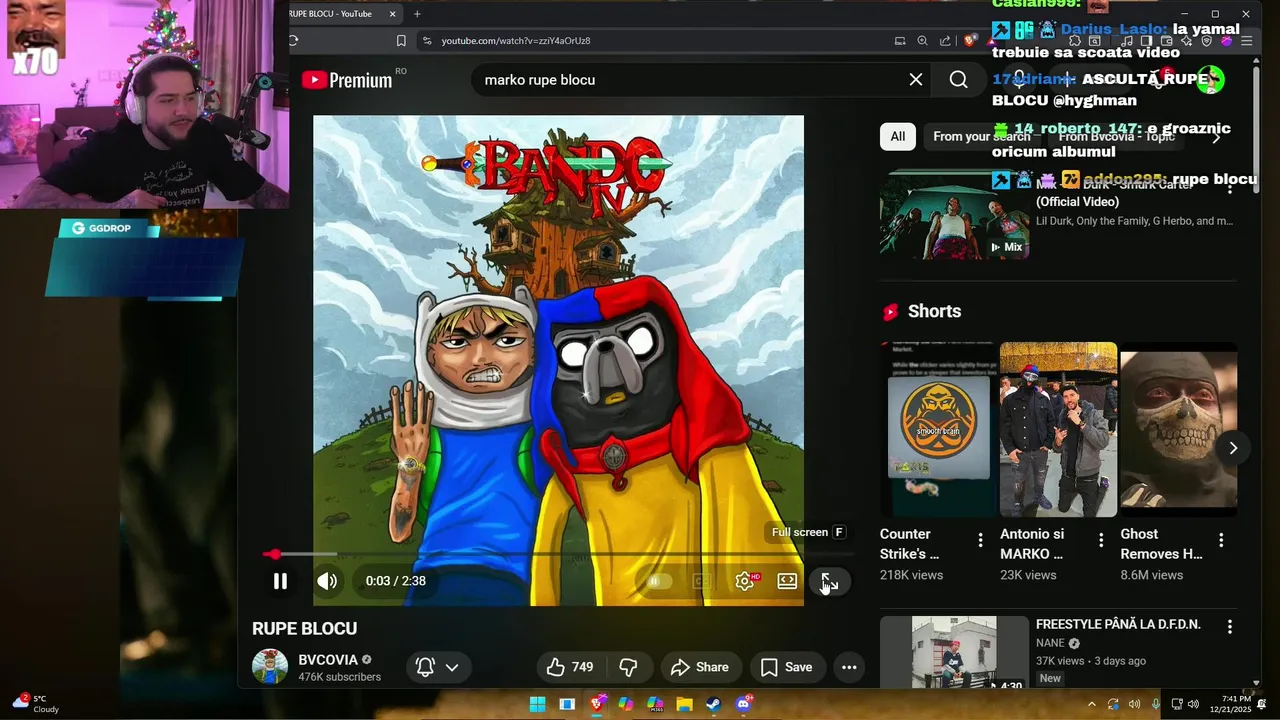Toggle the autoplay switch in player

coord(657,581)
